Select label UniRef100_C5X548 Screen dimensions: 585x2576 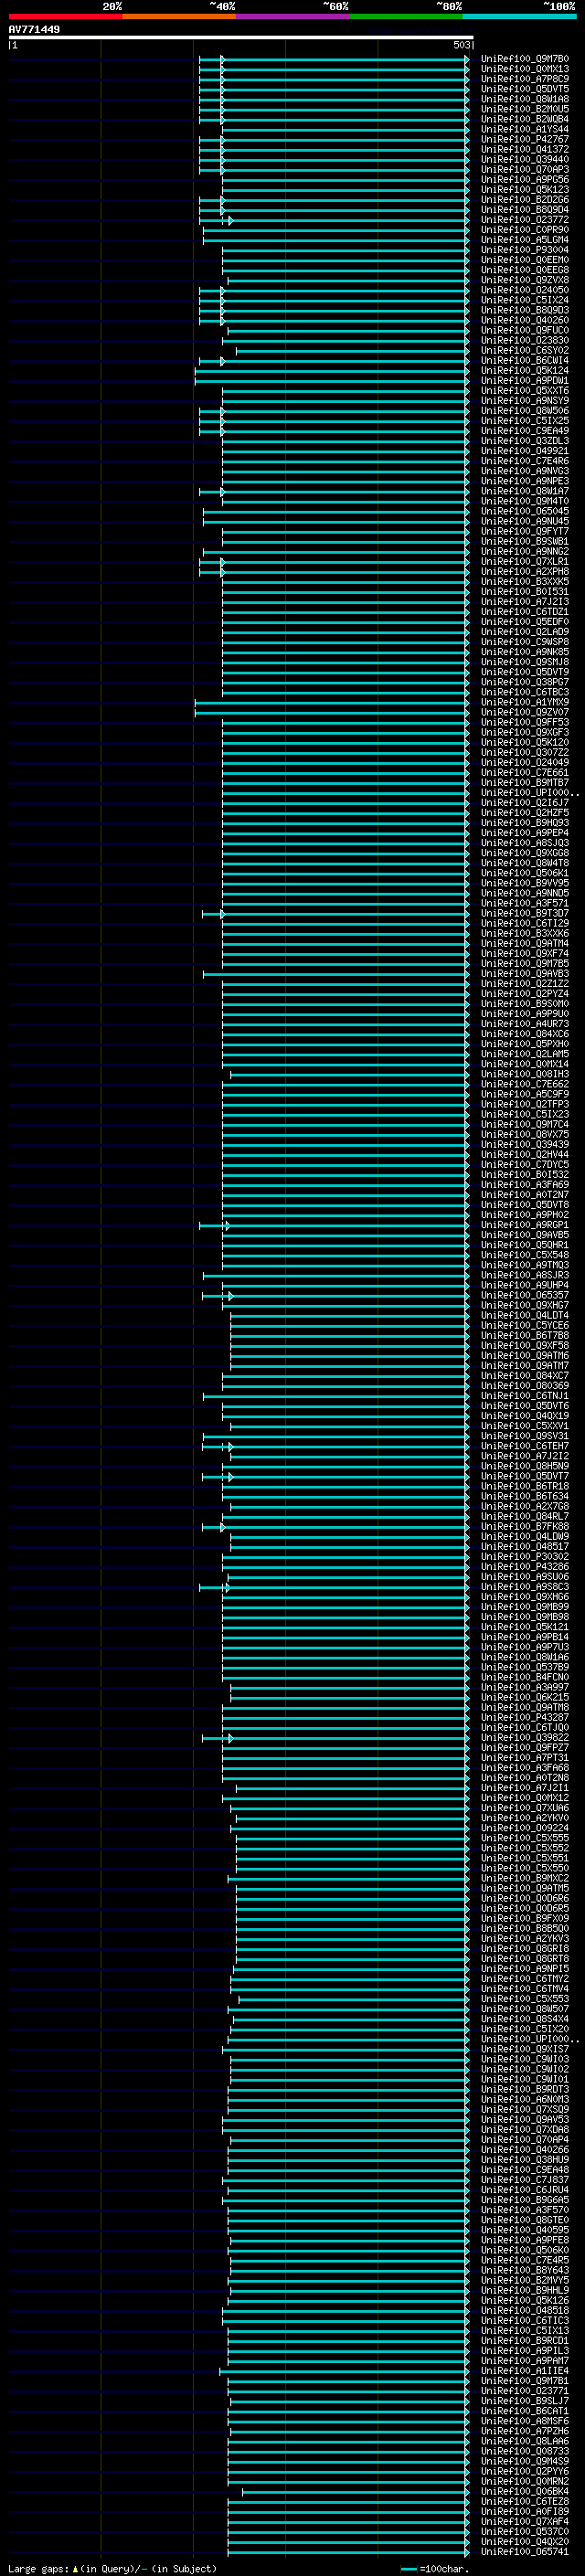pos(524,1255)
